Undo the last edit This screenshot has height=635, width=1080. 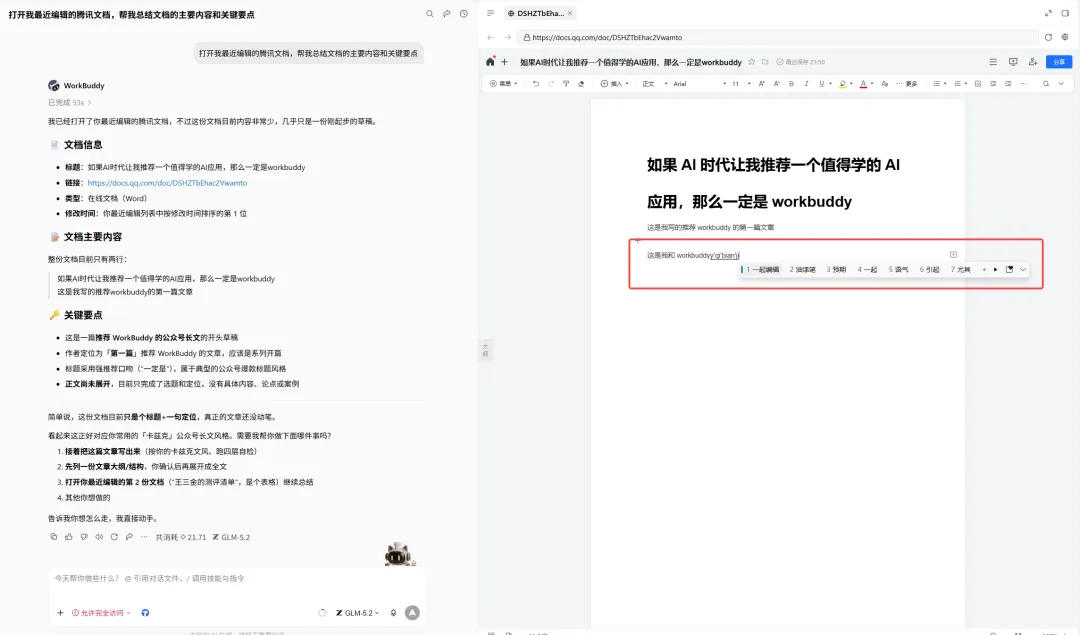[535, 83]
